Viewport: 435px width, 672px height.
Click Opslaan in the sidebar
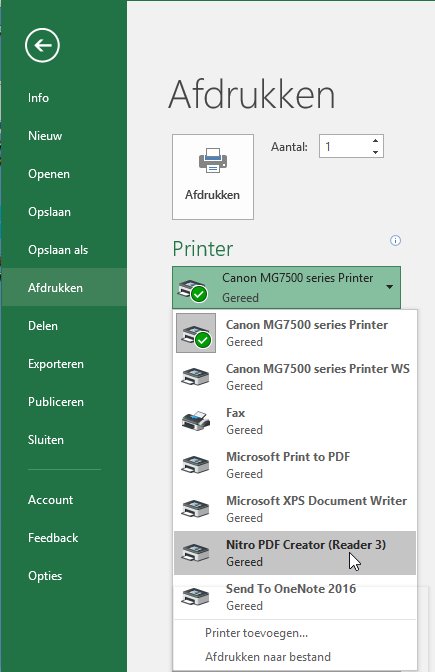coord(64,212)
